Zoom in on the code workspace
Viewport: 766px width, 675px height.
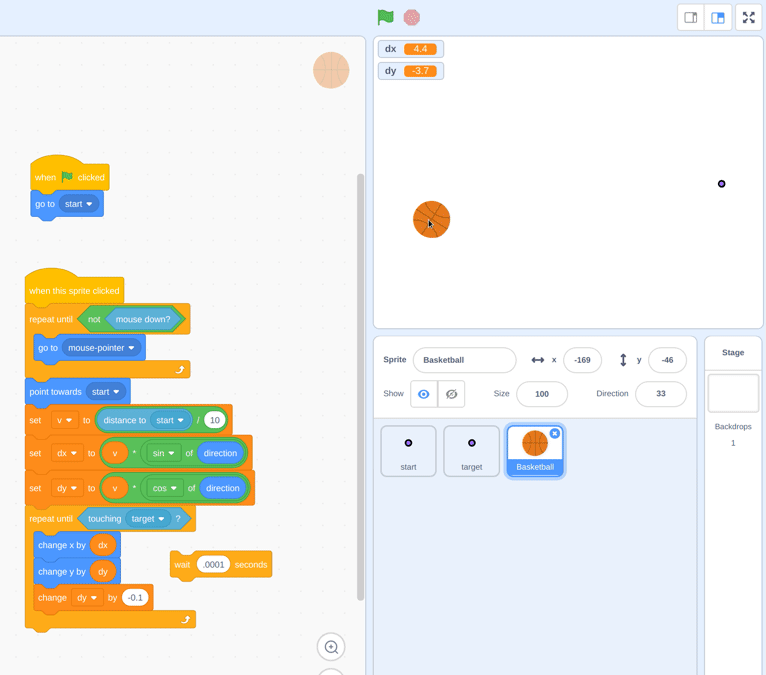[331, 647]
